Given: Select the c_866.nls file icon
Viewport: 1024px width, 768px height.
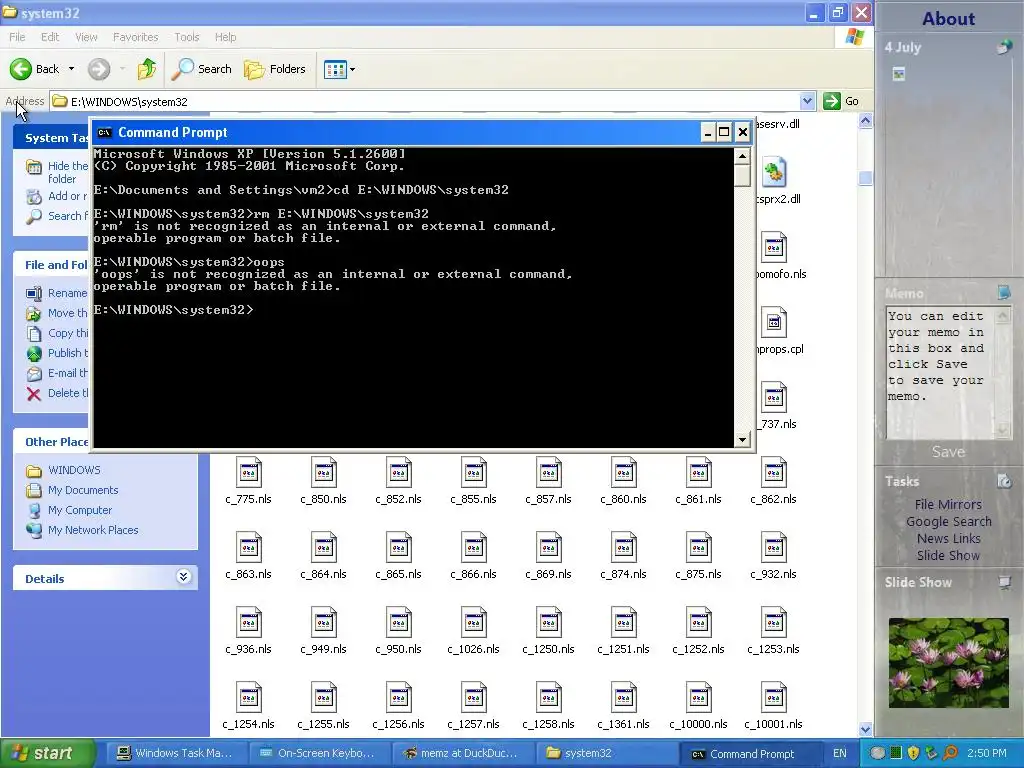Looking at the screenshot, I should pyautogui.click(x=474, y=548).
